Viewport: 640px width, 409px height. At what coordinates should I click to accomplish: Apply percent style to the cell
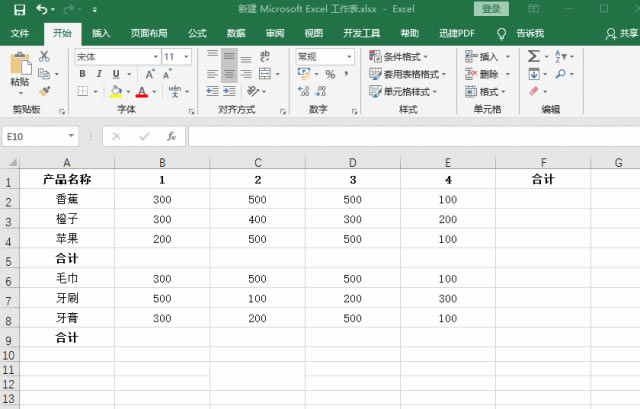[330, 75]
